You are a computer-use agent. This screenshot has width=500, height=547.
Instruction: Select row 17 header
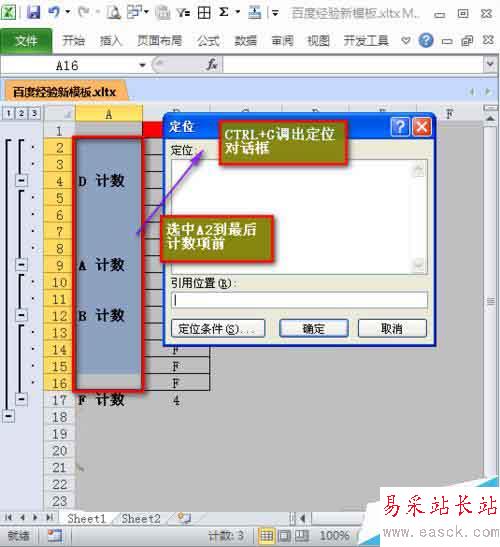point(59,400)
